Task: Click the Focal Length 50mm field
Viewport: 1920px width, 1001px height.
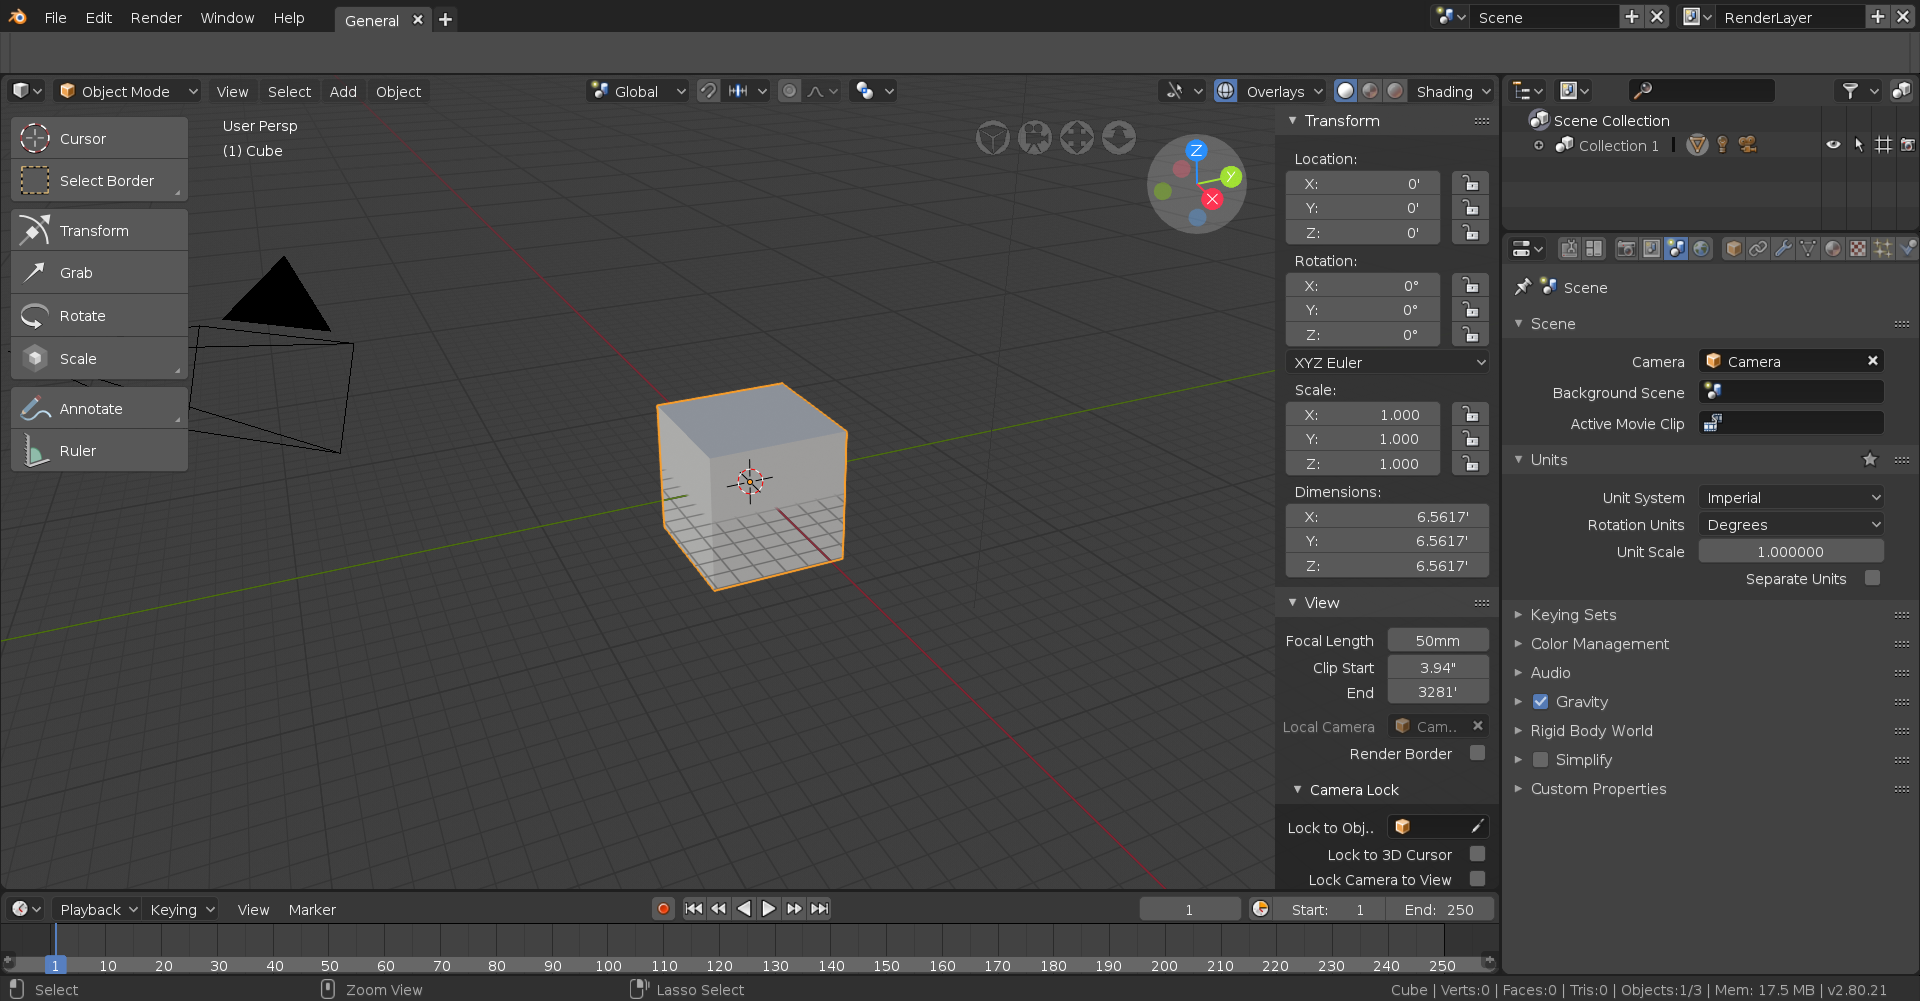Action: point(1438,640)
